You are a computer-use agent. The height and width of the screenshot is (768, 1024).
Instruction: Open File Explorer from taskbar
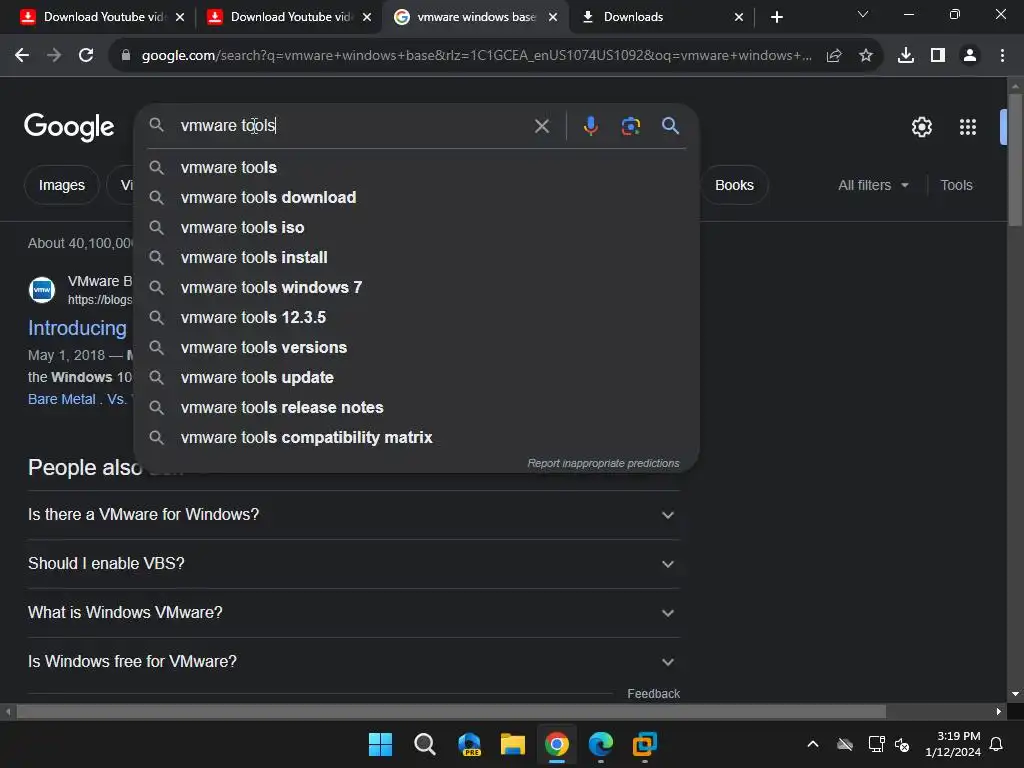[x=513, y=744]
